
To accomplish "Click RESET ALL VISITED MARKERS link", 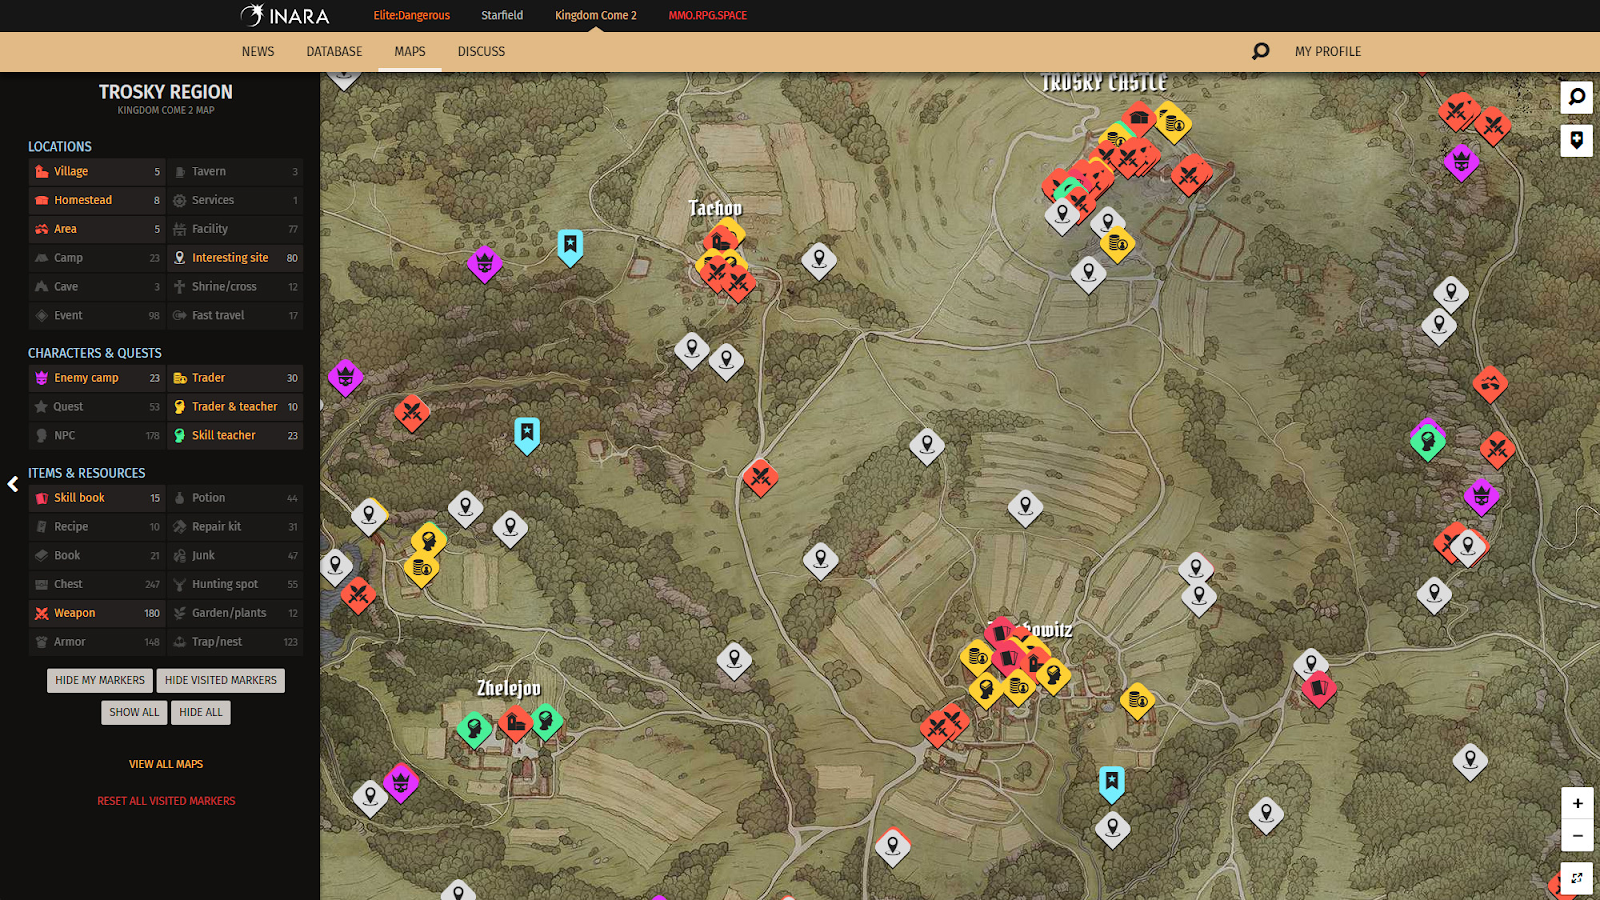I will pos(166,801).
